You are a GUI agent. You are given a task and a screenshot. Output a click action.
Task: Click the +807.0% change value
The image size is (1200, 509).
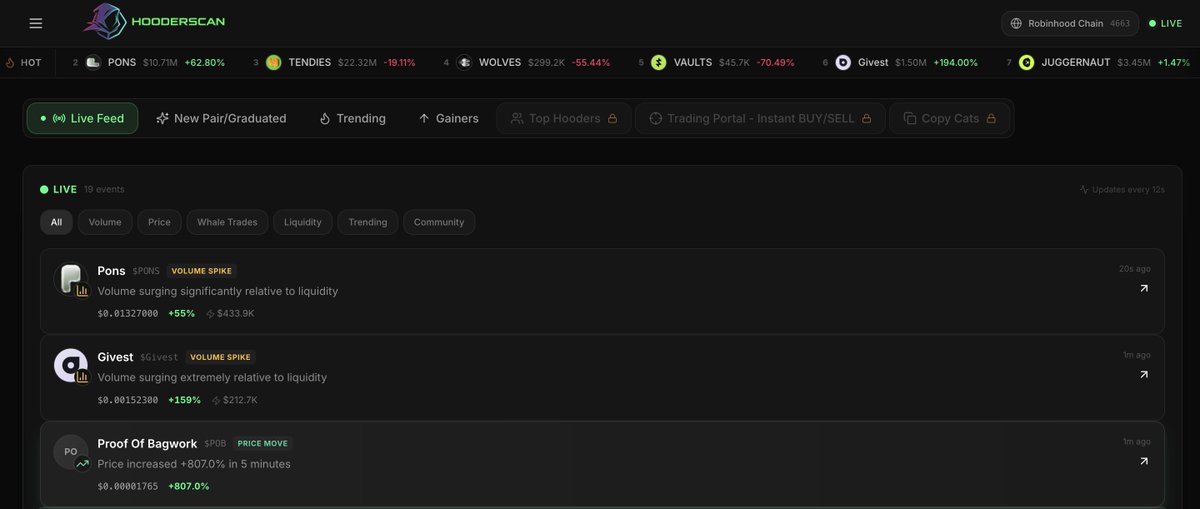coord(189,486)
